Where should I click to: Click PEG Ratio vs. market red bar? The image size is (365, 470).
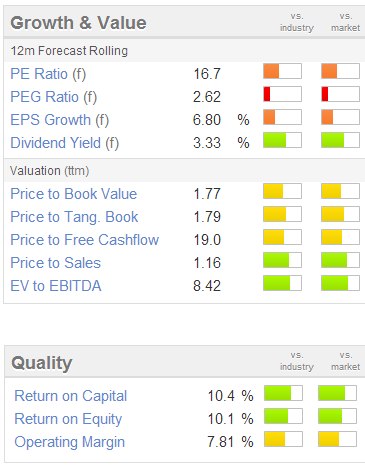tap(340, 94)
